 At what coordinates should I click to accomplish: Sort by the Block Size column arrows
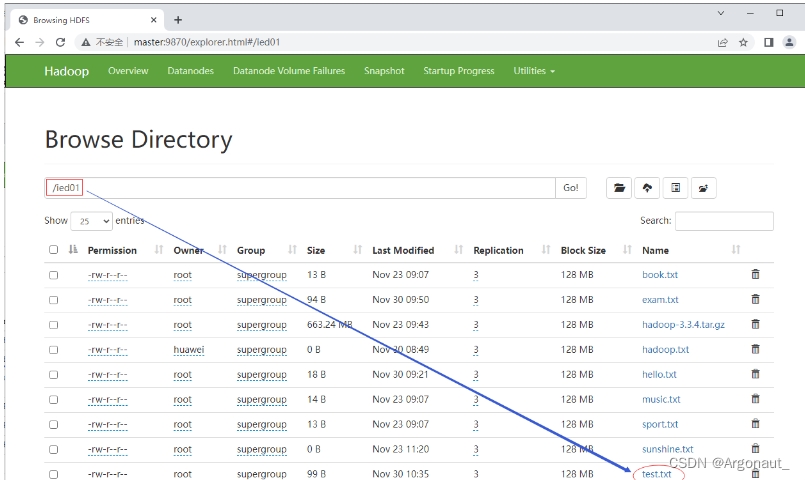[627, 249]
